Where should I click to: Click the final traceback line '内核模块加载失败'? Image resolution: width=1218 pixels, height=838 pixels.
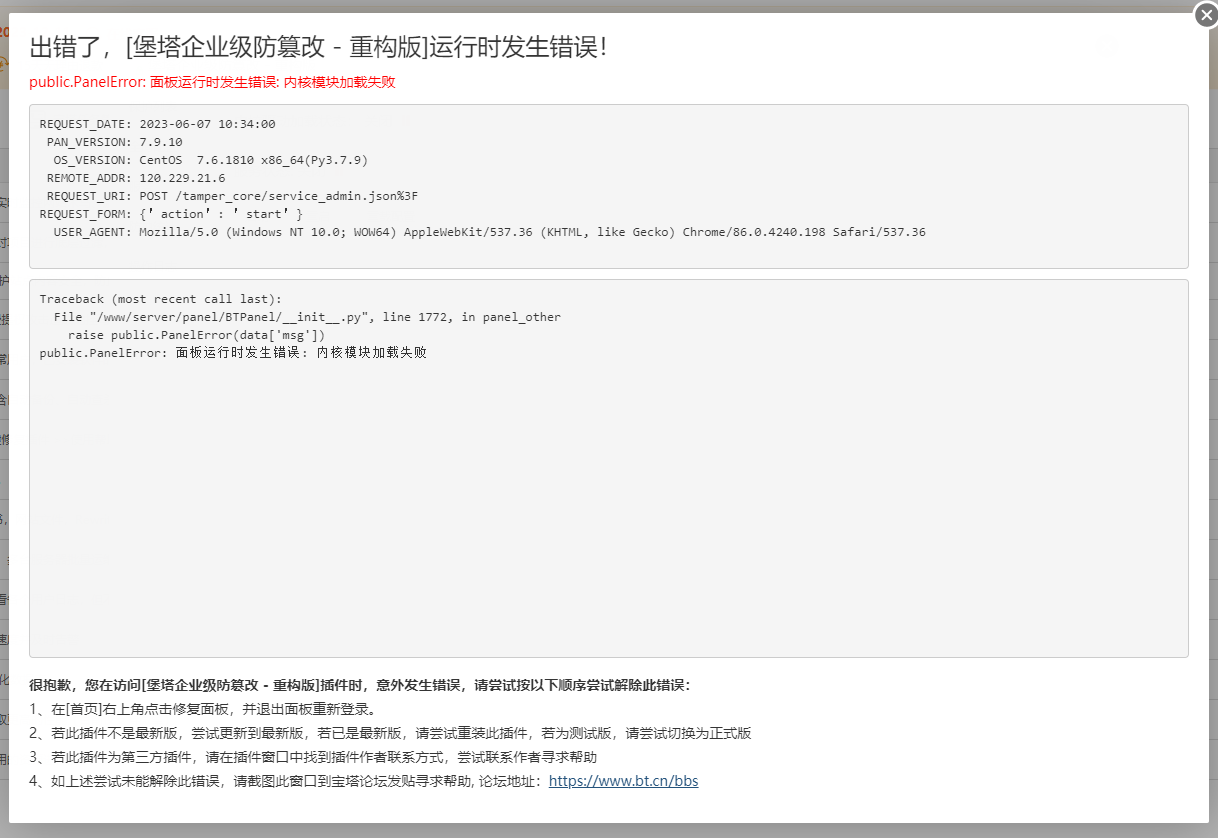point(233,353)
